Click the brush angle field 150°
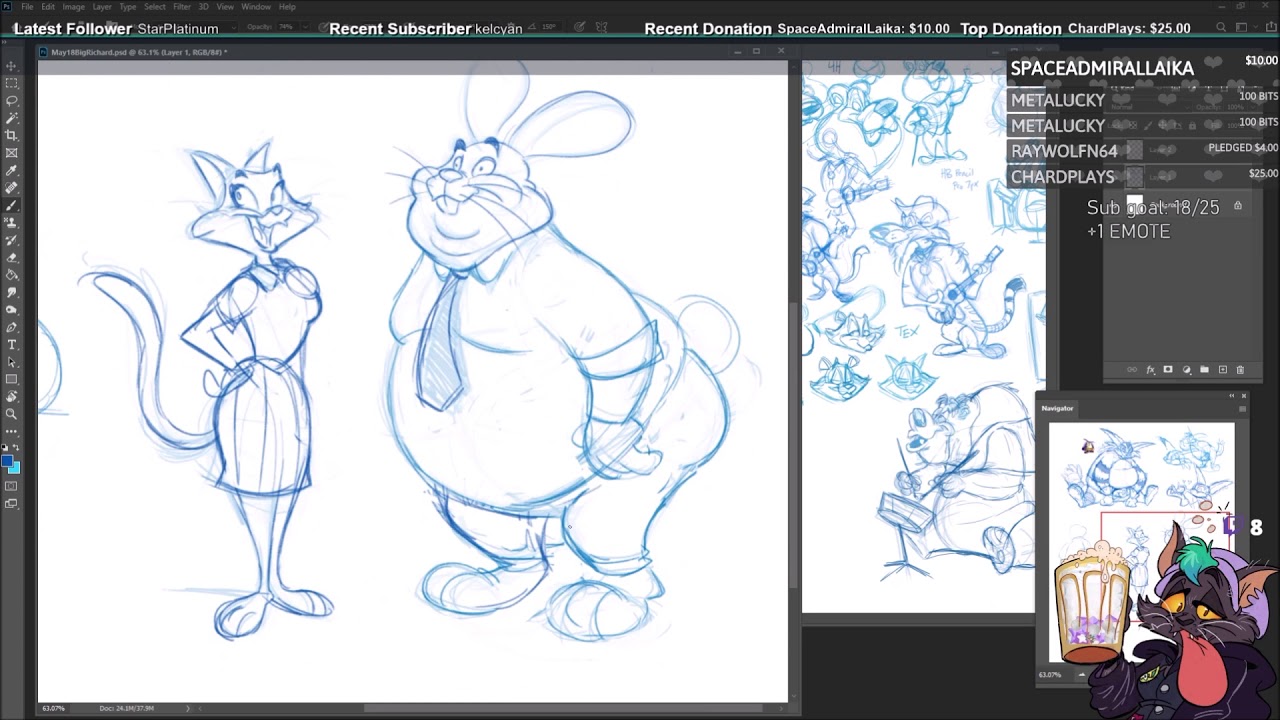This screenshot has height=720, width=1280. click(549, 27)
